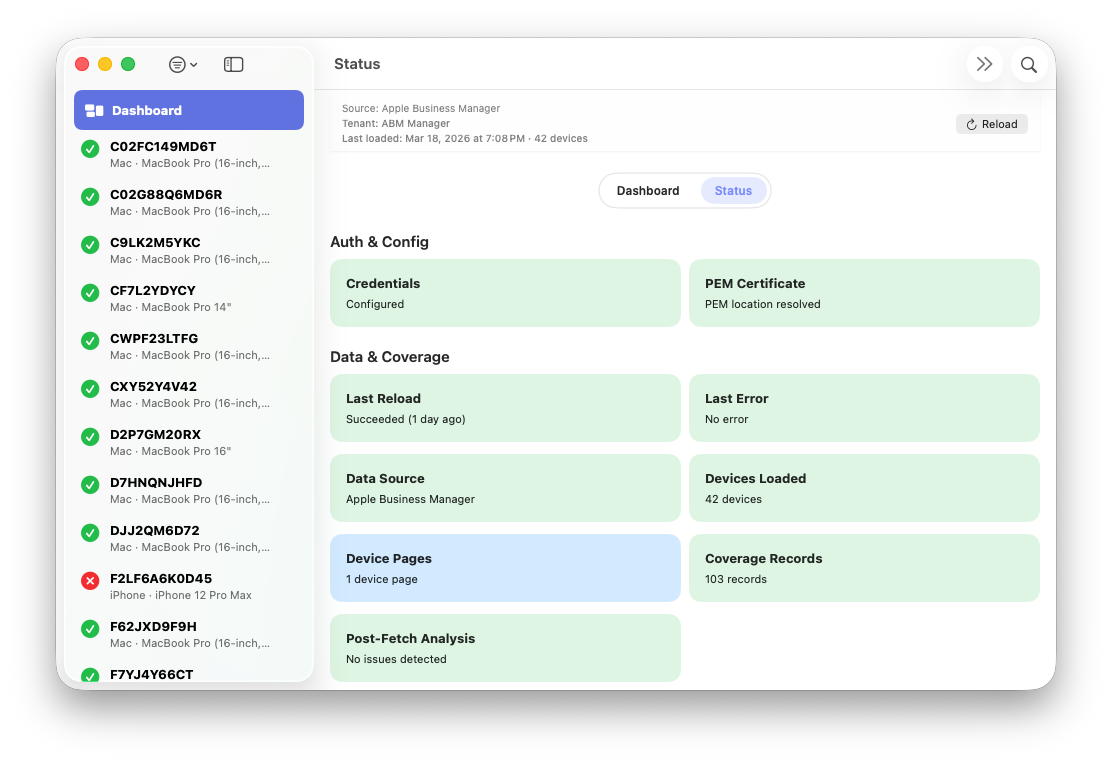Click the filter icon at top left

176,63
